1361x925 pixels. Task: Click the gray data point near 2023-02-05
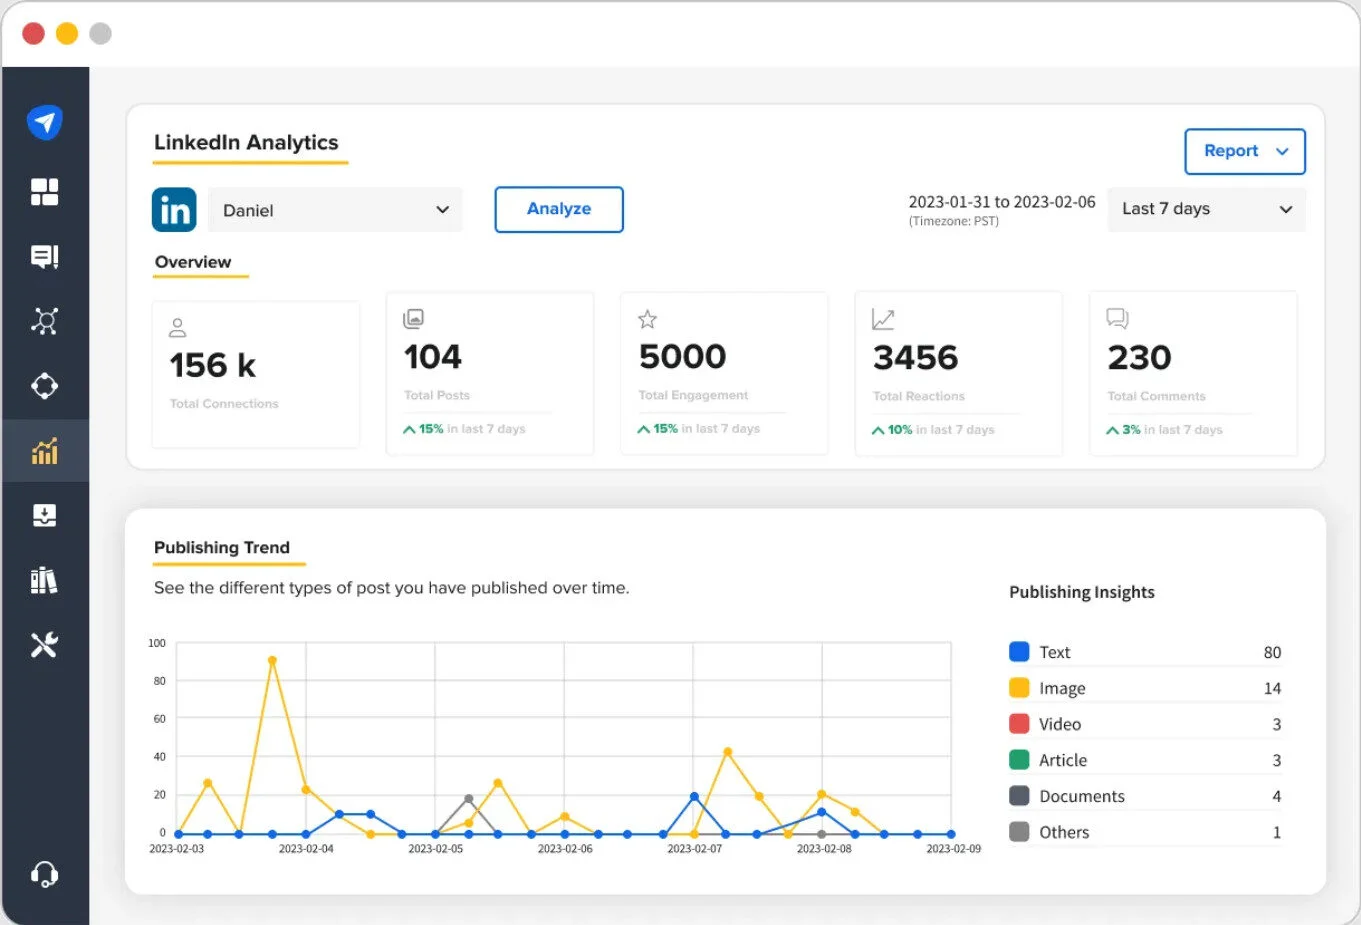tap(468, 799)
